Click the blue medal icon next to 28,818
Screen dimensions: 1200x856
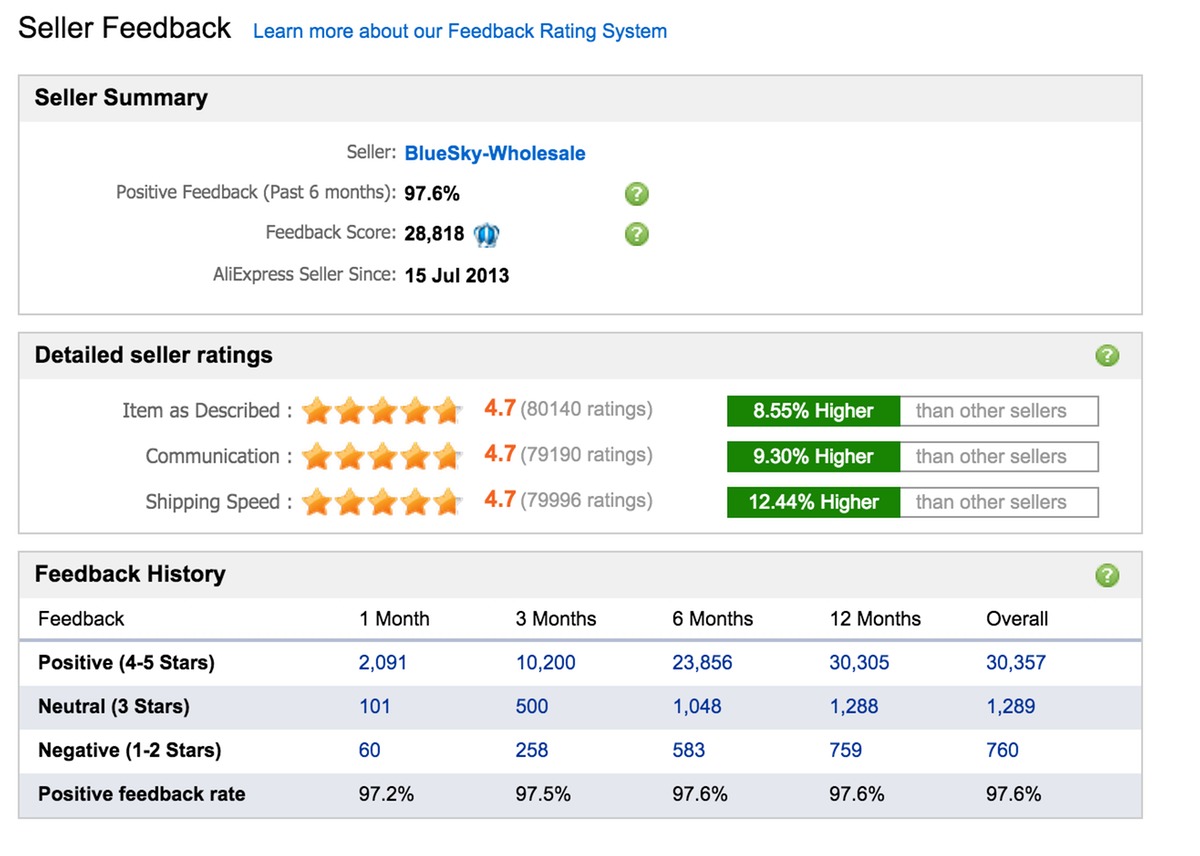pos(487,234)
